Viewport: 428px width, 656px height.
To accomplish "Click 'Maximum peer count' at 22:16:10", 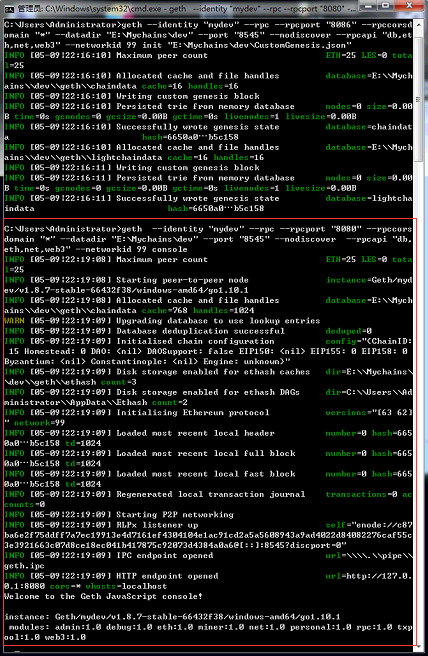I will [162, 56].
